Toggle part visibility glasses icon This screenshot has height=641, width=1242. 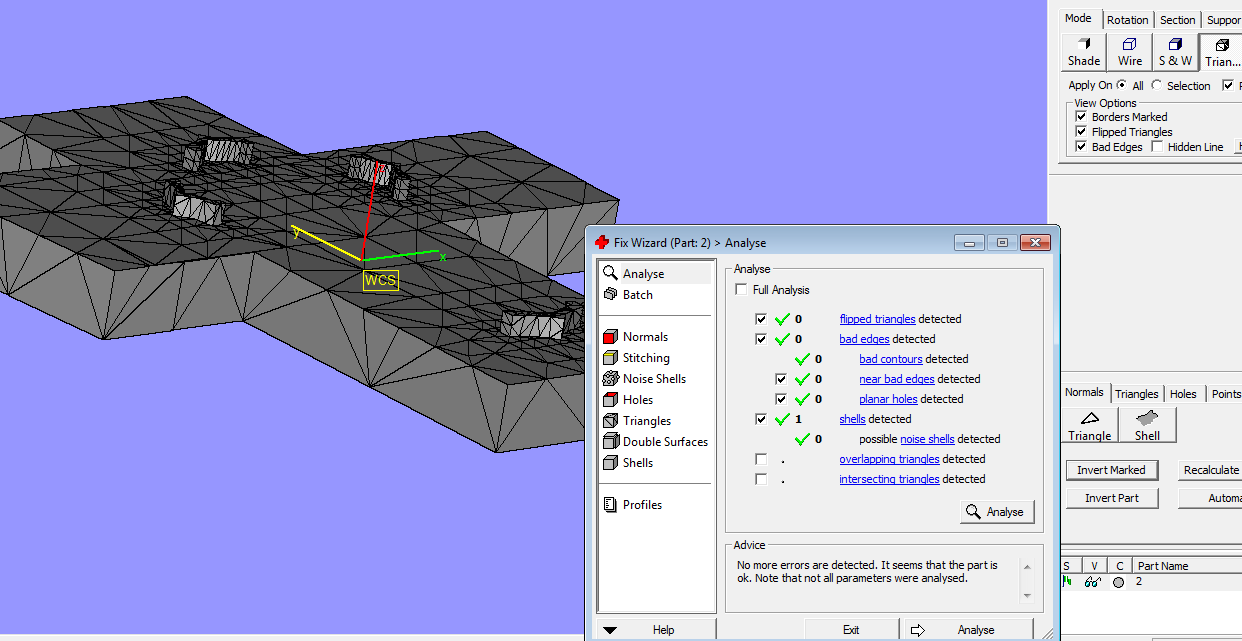(x=1093, y=582)
